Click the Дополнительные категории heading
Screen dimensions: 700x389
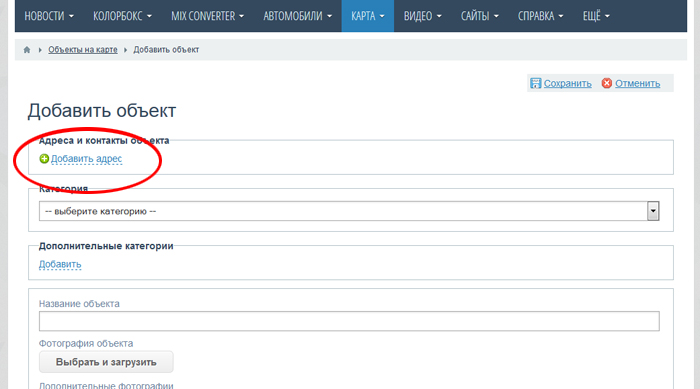coord(106,246)
